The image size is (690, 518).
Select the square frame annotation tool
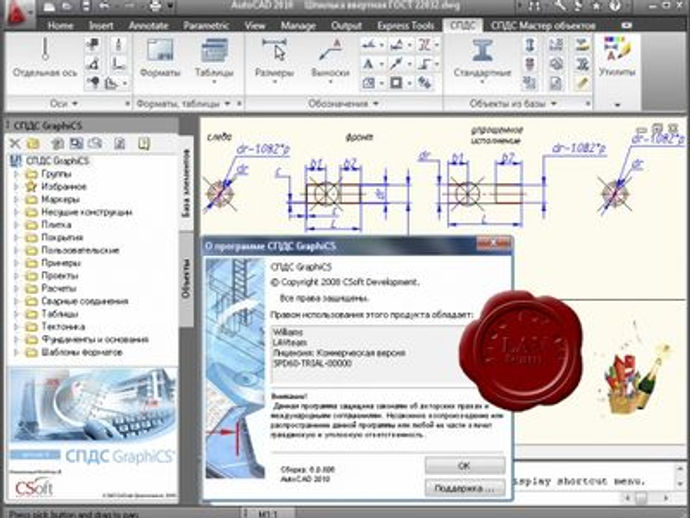[396, 83]
